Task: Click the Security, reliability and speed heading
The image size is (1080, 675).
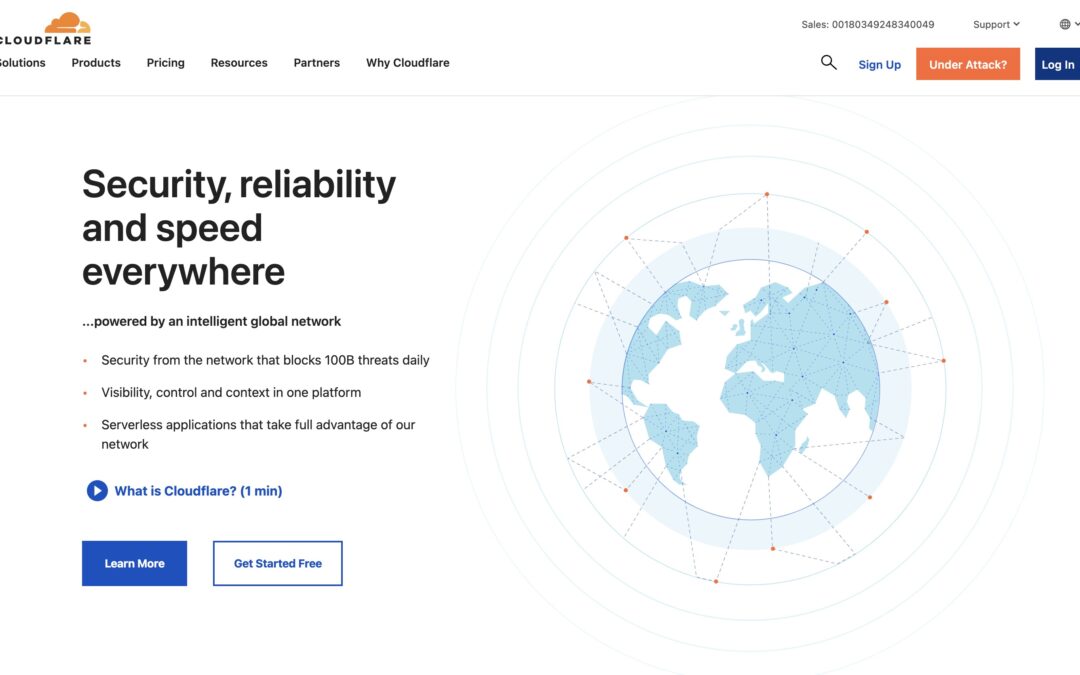Action: pos(239,227)
